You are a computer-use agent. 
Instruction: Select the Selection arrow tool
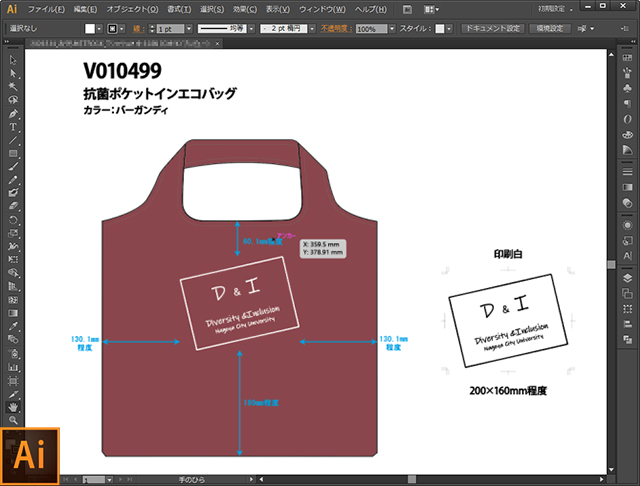click(14, 60)
